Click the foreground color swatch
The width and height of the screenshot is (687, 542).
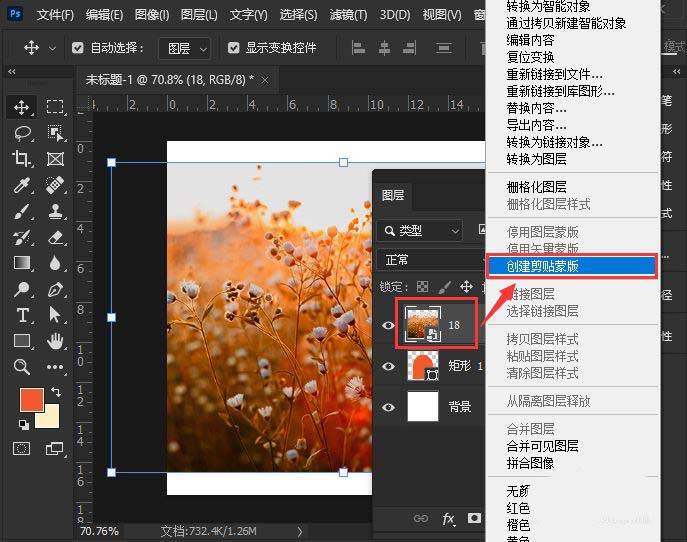coord(31,400)
